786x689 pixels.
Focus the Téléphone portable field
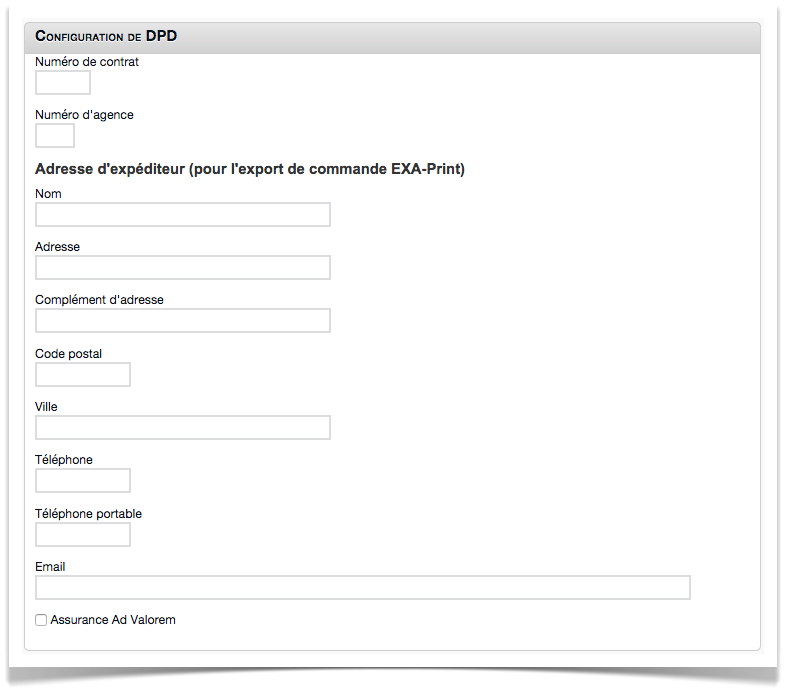tap(83, 535)
